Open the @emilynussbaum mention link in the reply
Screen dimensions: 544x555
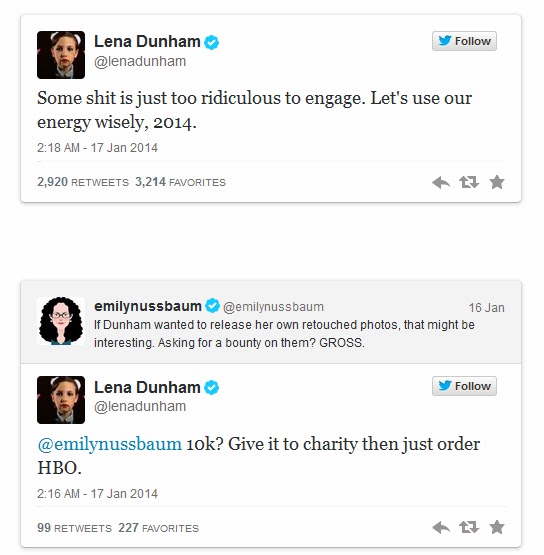109,444
